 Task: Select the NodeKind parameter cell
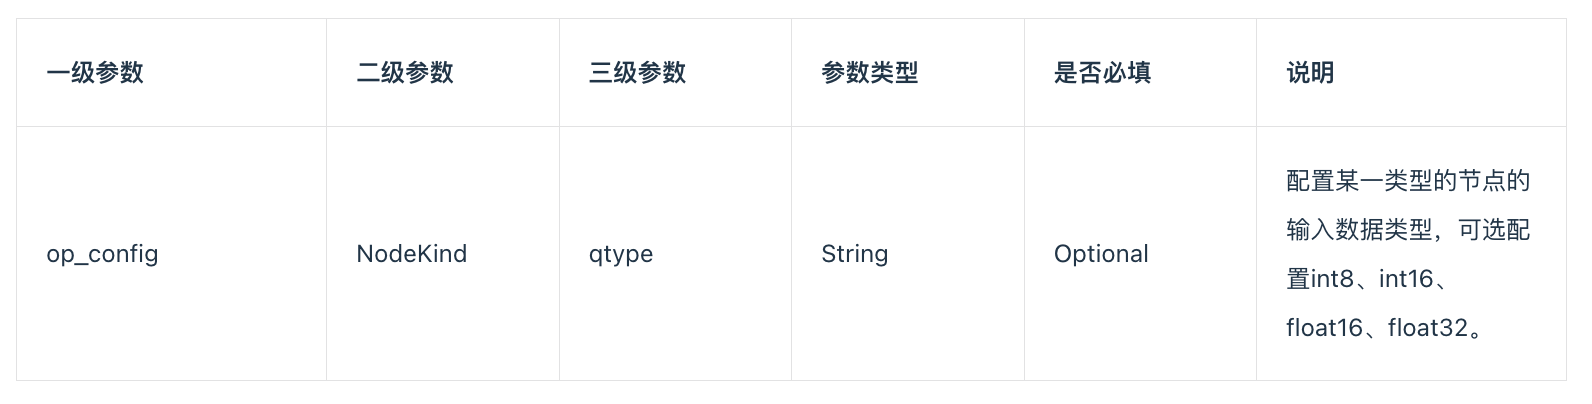pos(411,254)
